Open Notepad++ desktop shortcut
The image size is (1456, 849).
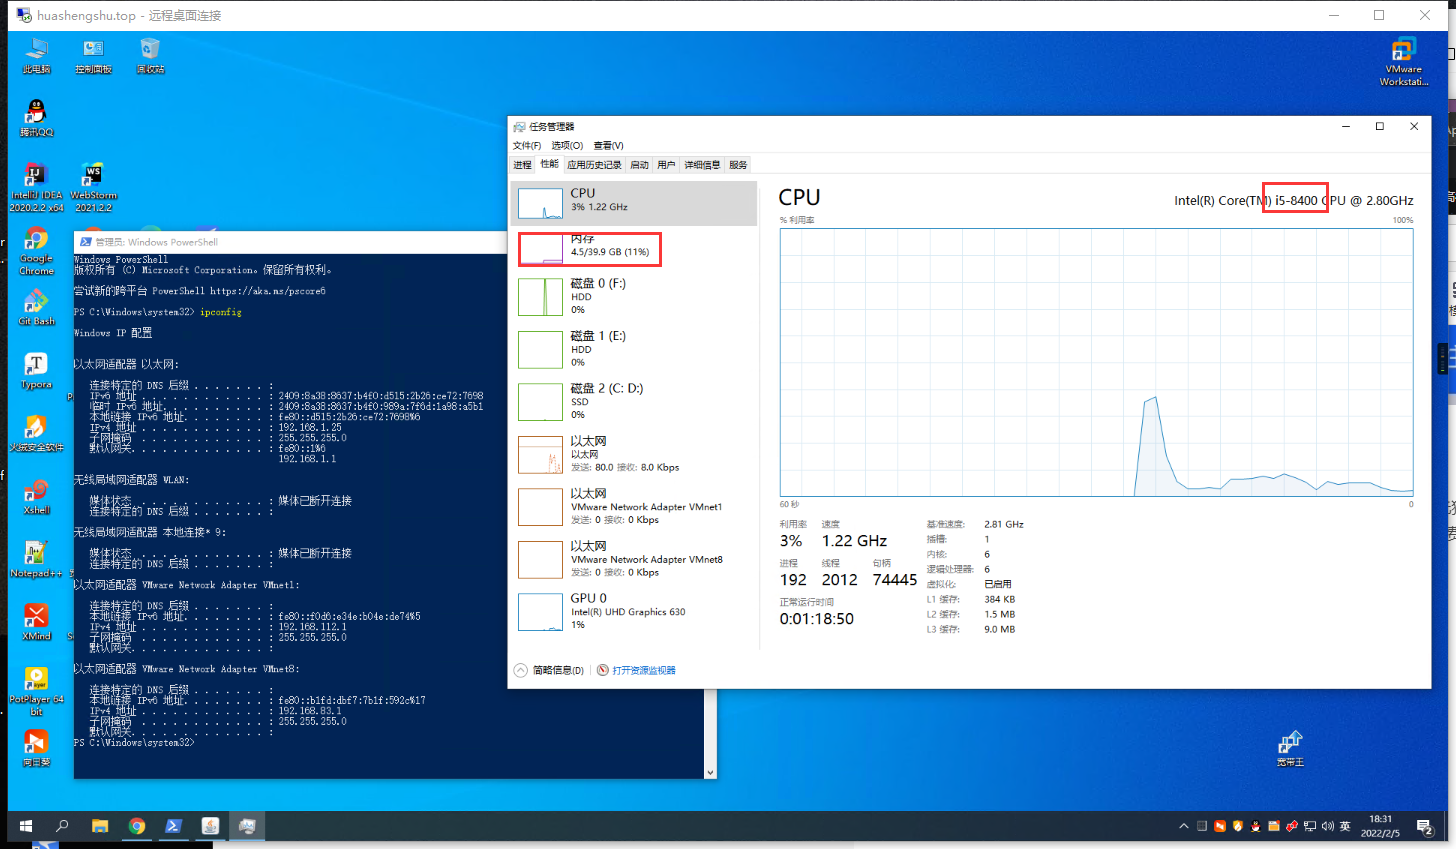pyautogui.click(x=36, y=560)
